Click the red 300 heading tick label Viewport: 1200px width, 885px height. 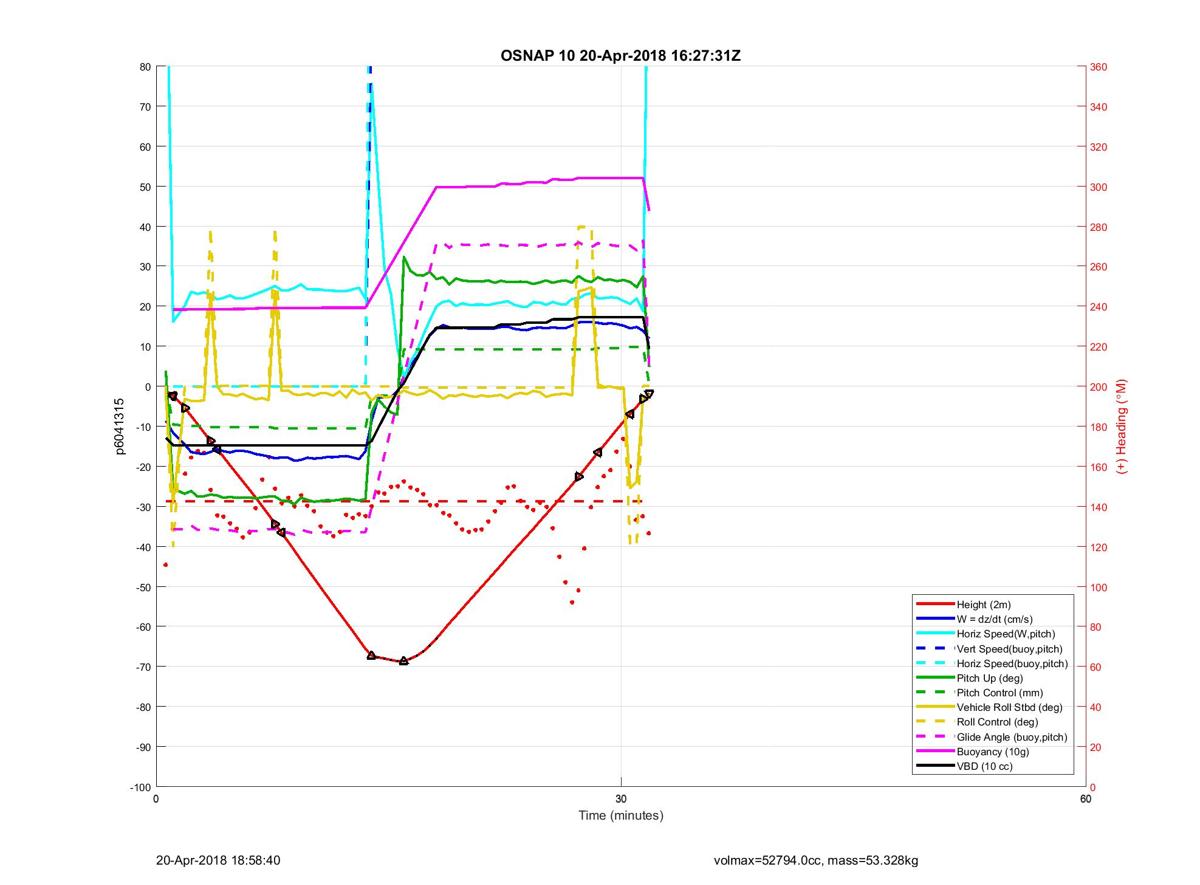pos(1099,187)
